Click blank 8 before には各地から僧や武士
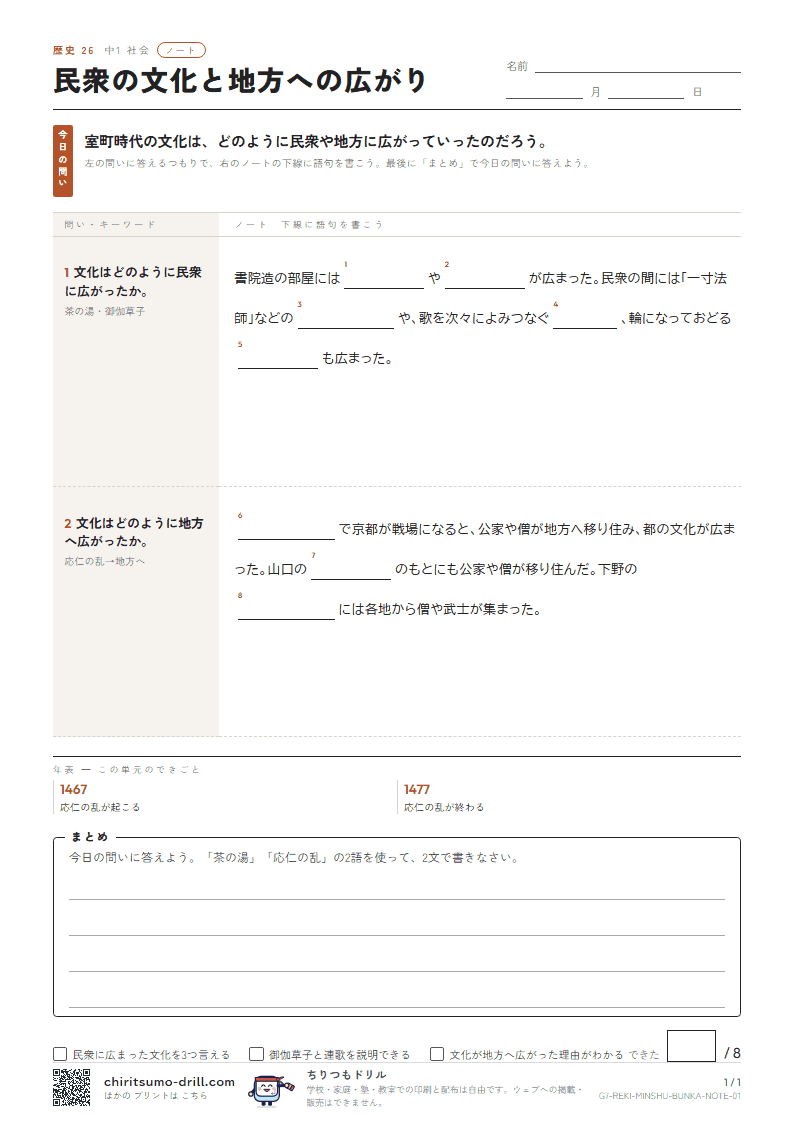This screenshot has height=1123, width=794. (x=286, y=610)
